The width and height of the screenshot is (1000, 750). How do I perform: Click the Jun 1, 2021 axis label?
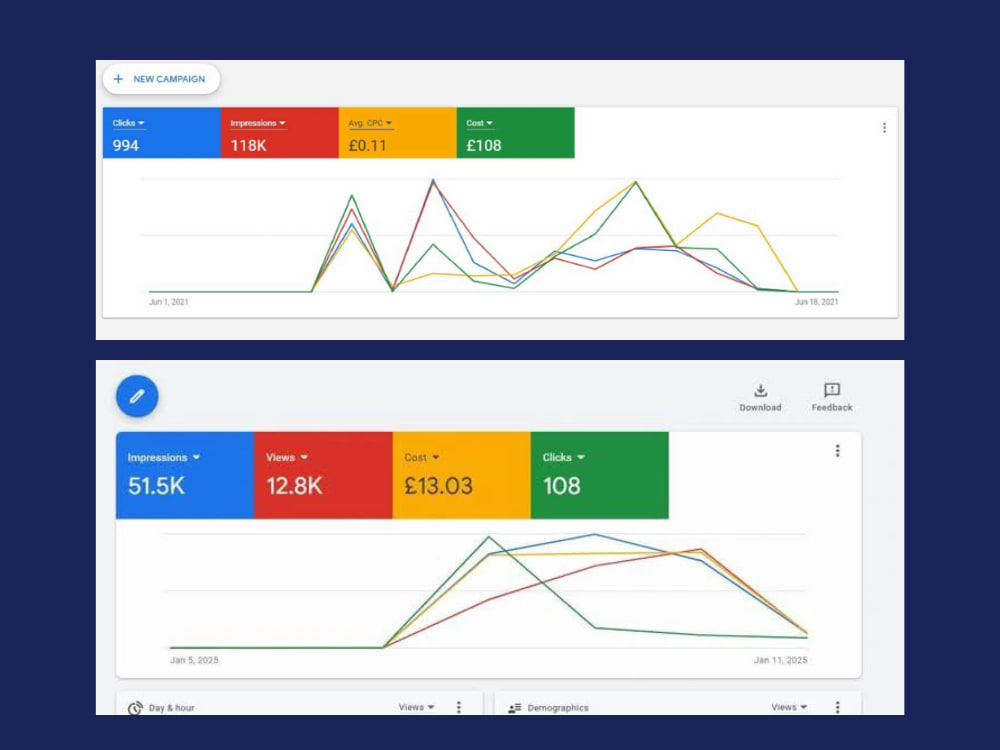(168, 302)
